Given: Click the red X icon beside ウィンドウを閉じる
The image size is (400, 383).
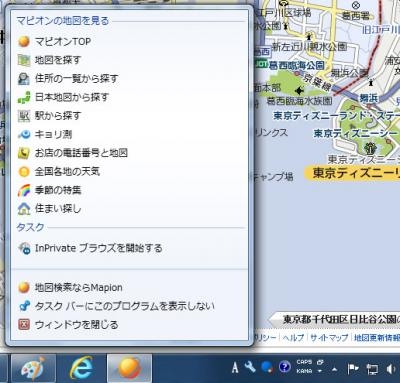Looking at the screenshot, I should (24, 325).
